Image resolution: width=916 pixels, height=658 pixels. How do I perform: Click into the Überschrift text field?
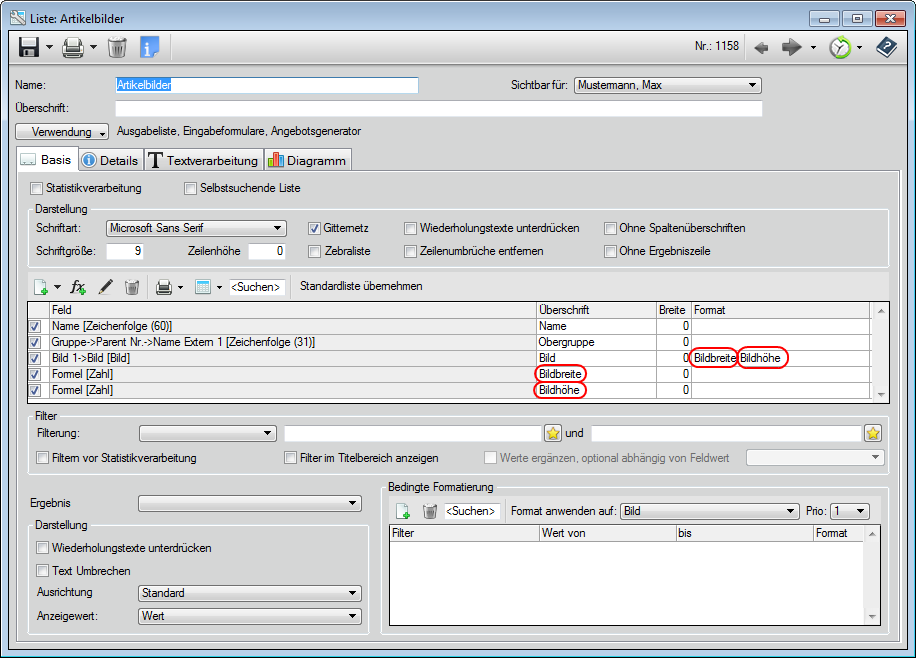[438, 108]
